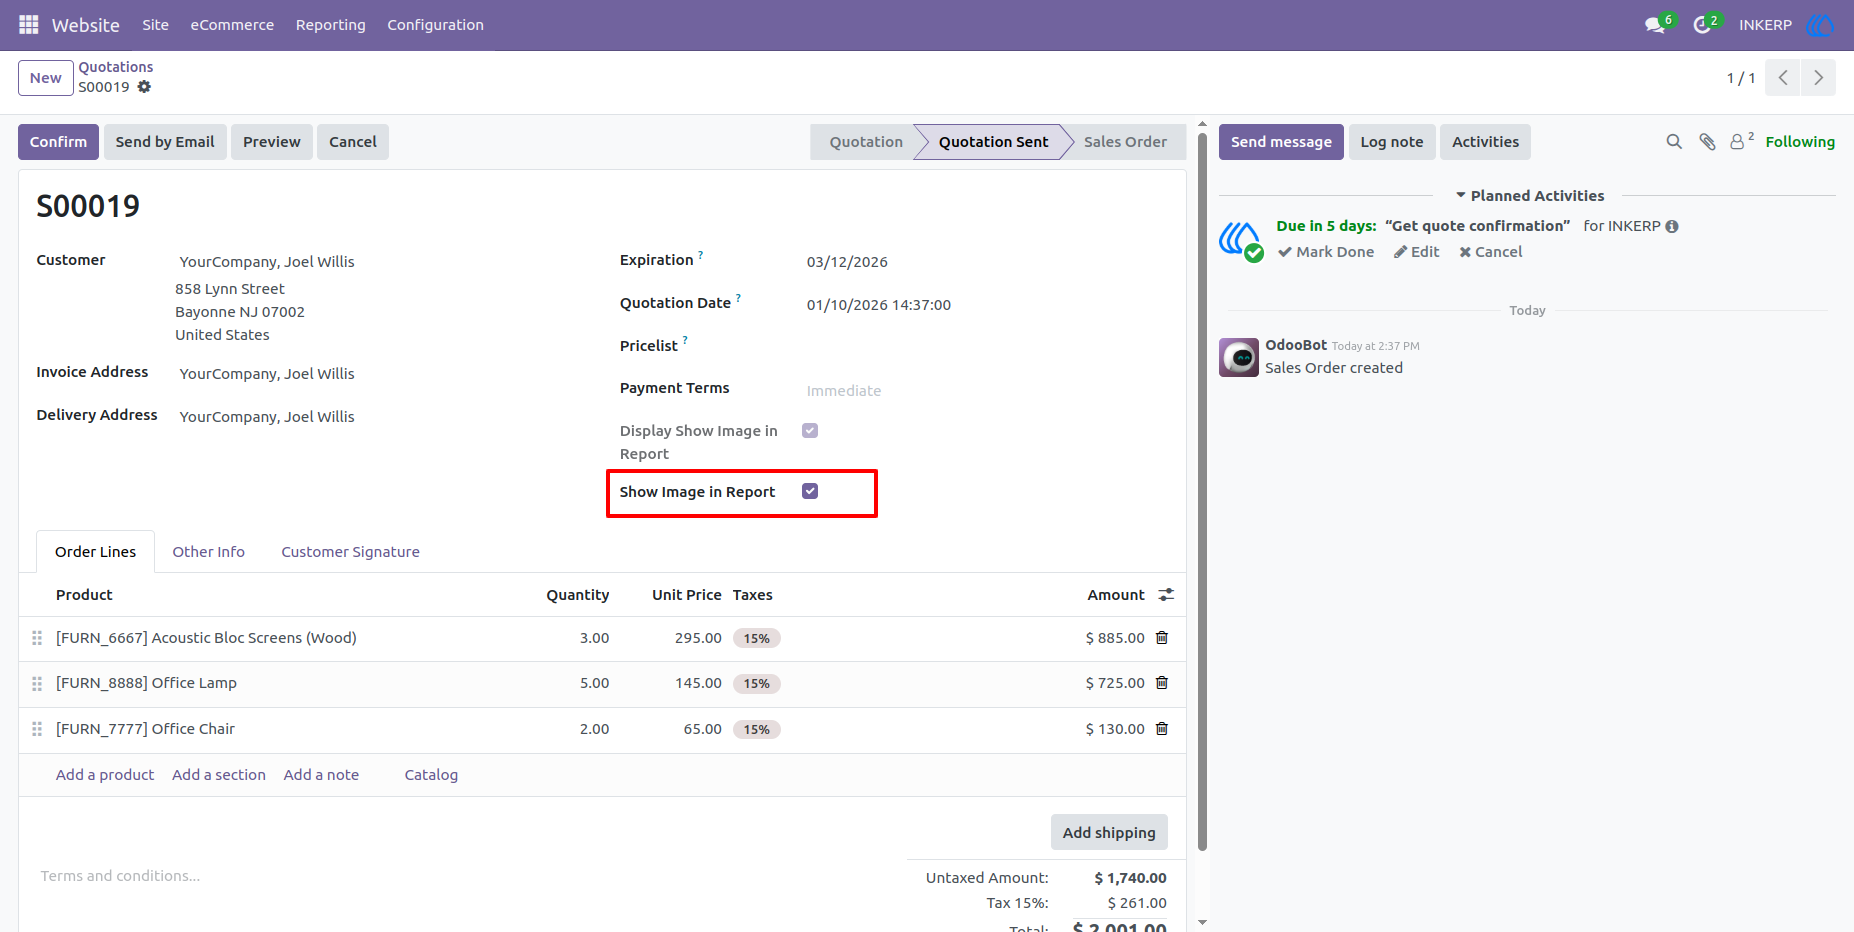Click the Log note button
This screenshot has width=1854, height=932.
1392,142
